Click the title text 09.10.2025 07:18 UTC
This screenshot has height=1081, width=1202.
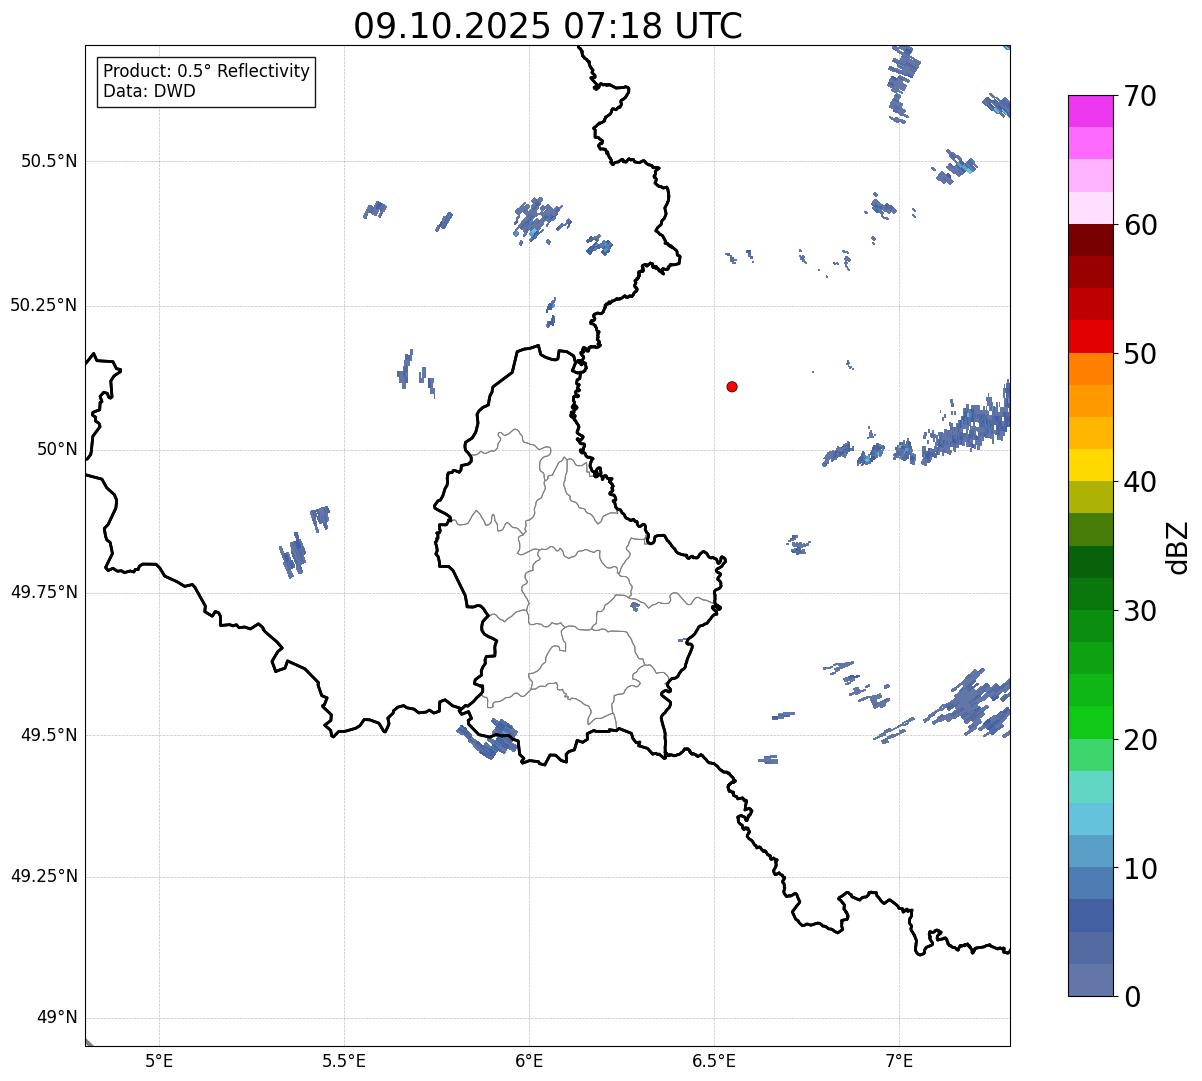click(548, 26)
